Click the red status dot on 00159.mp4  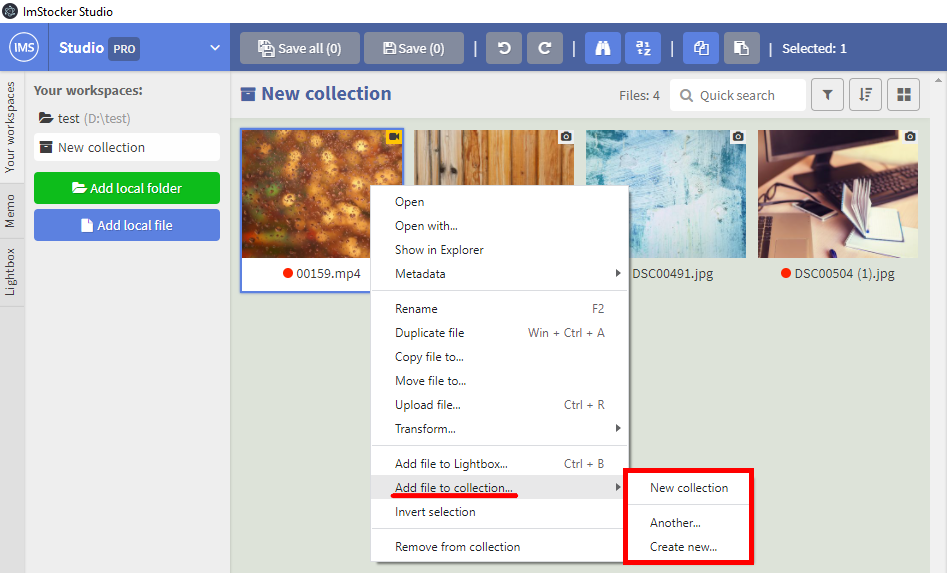pos(287,273)
